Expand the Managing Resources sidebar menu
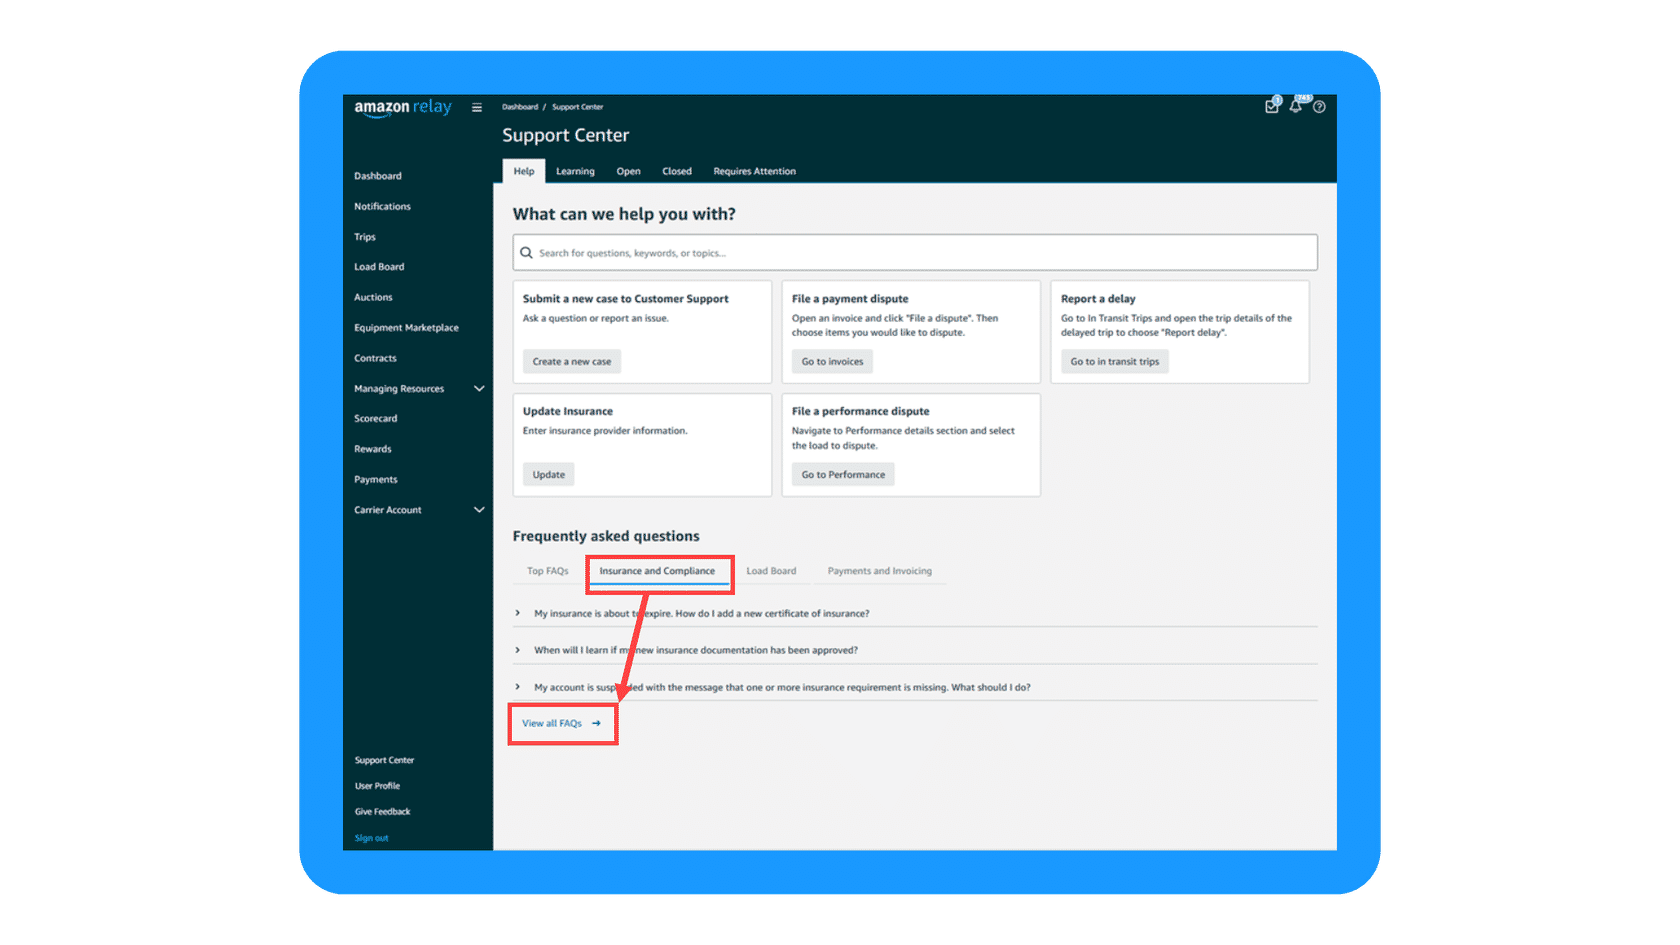Screen dimensions: 1680x945 tap(479, 388)
